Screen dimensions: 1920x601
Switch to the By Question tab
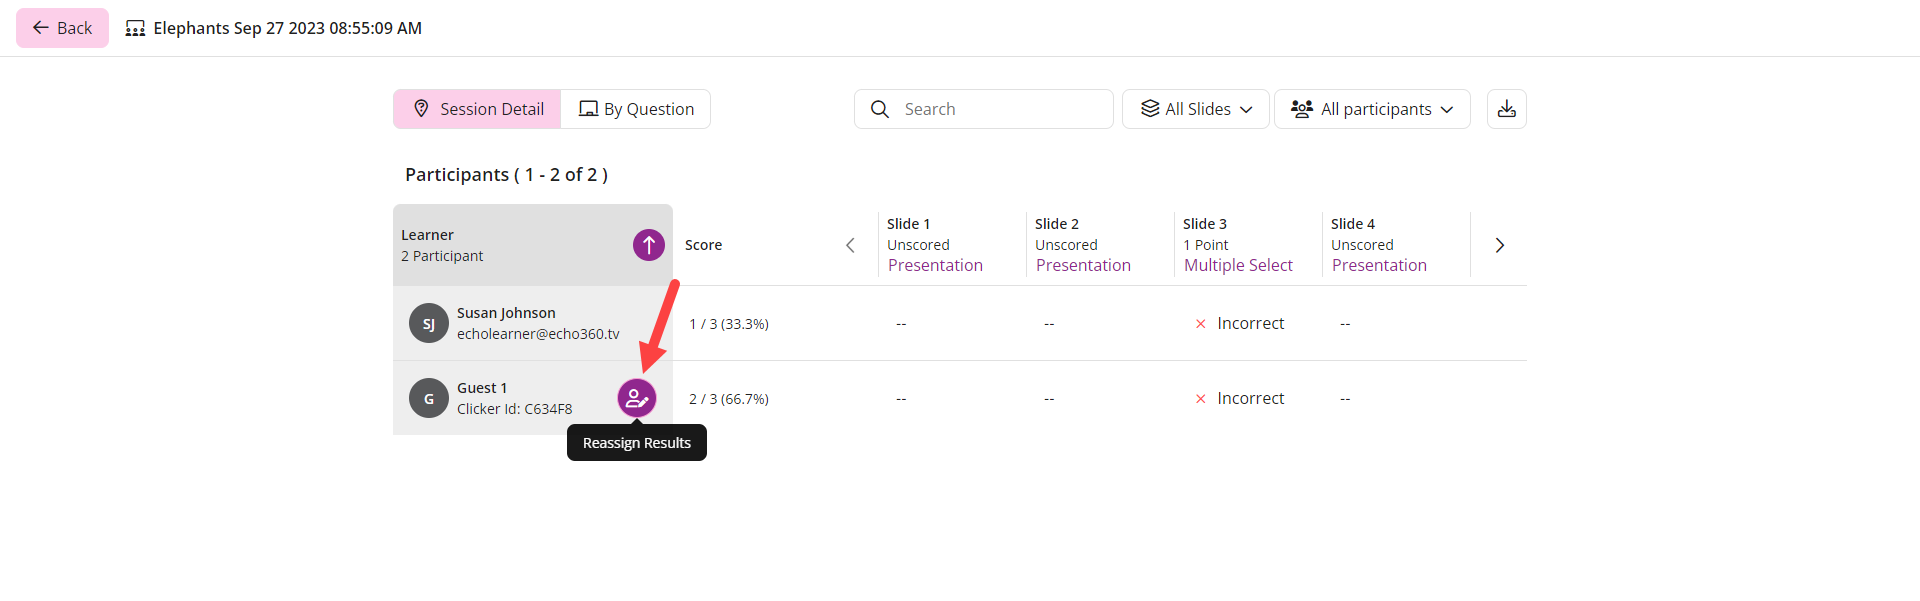point(636,109)
